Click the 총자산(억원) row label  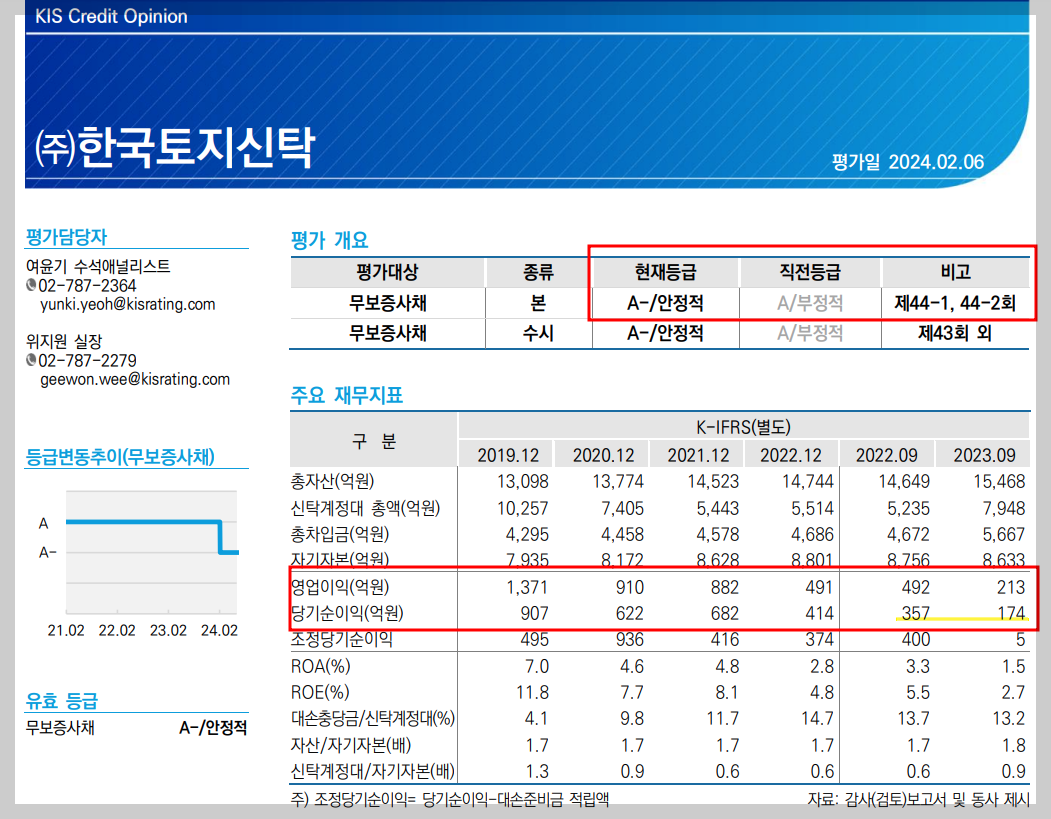[x=332, y=481]
